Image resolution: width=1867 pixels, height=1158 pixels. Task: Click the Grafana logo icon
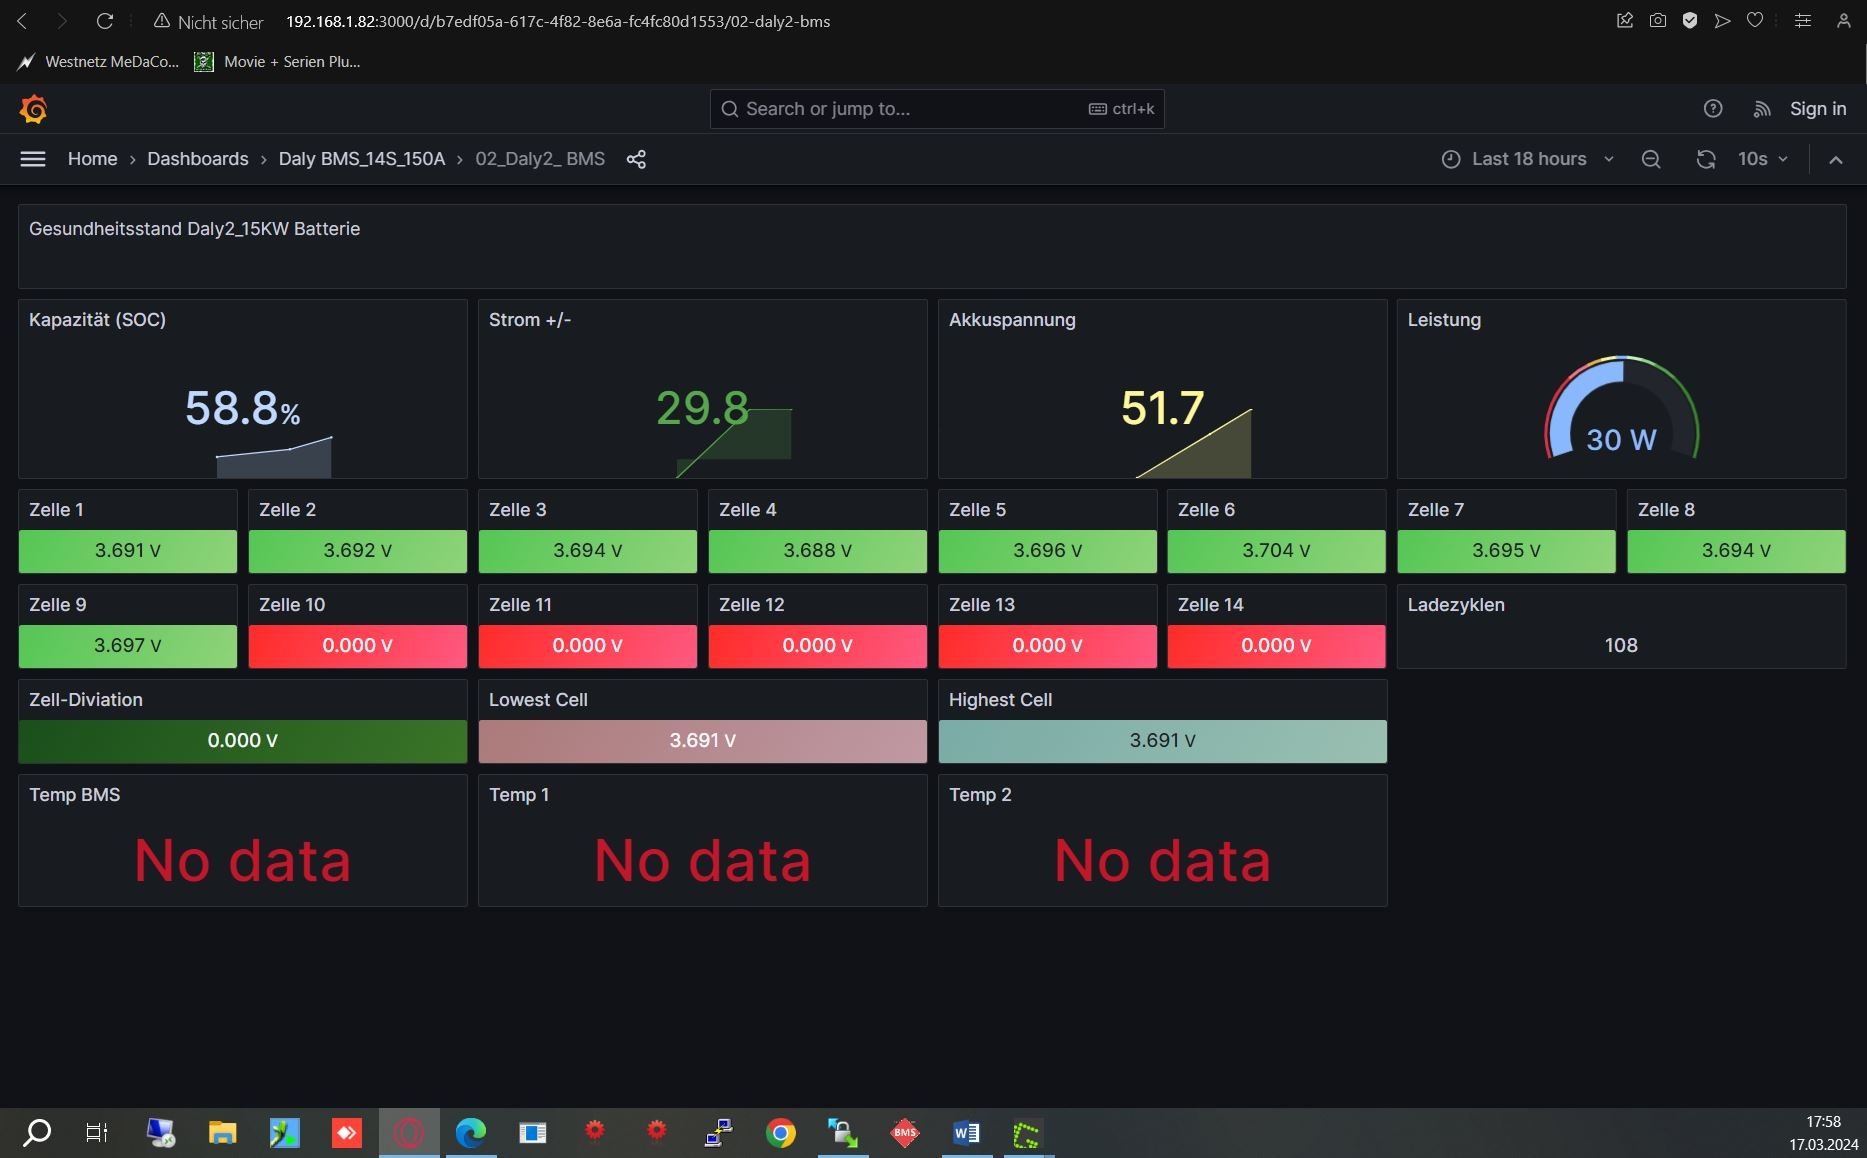34,109
